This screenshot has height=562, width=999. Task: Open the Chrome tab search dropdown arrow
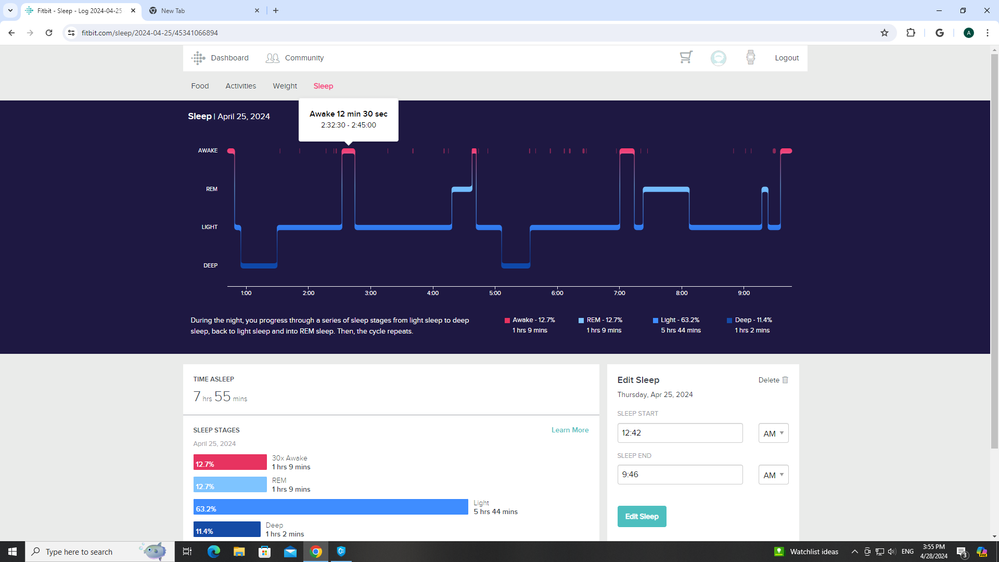[x=10, y=10]
